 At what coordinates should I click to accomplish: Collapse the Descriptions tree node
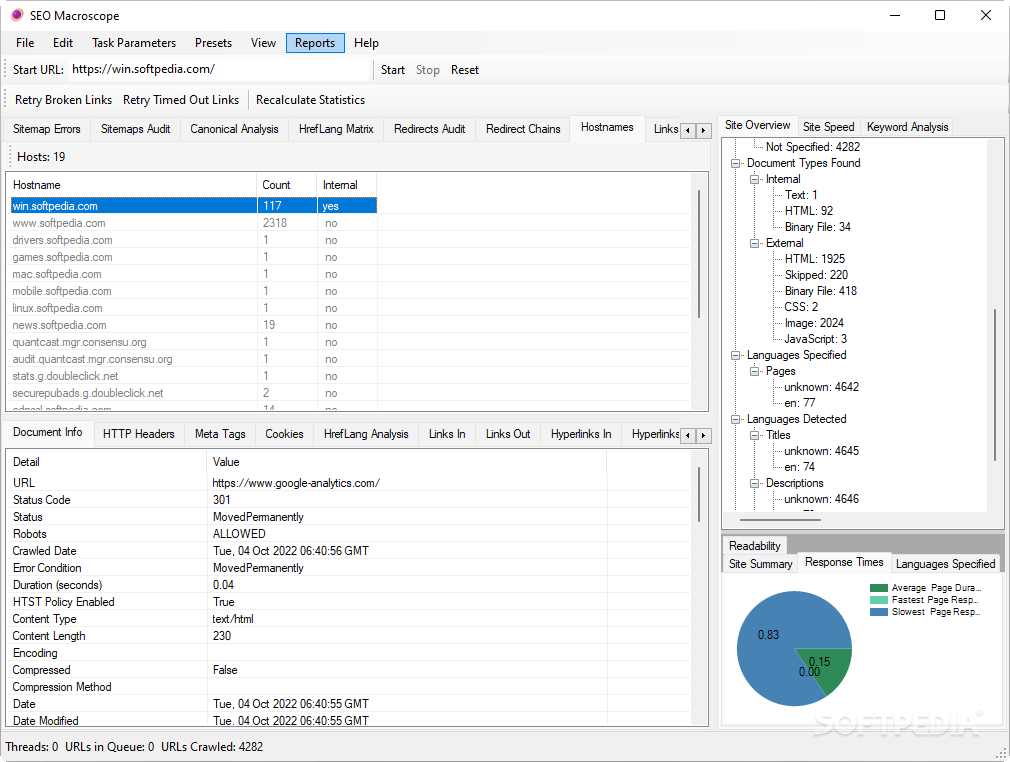coord(754,483)
